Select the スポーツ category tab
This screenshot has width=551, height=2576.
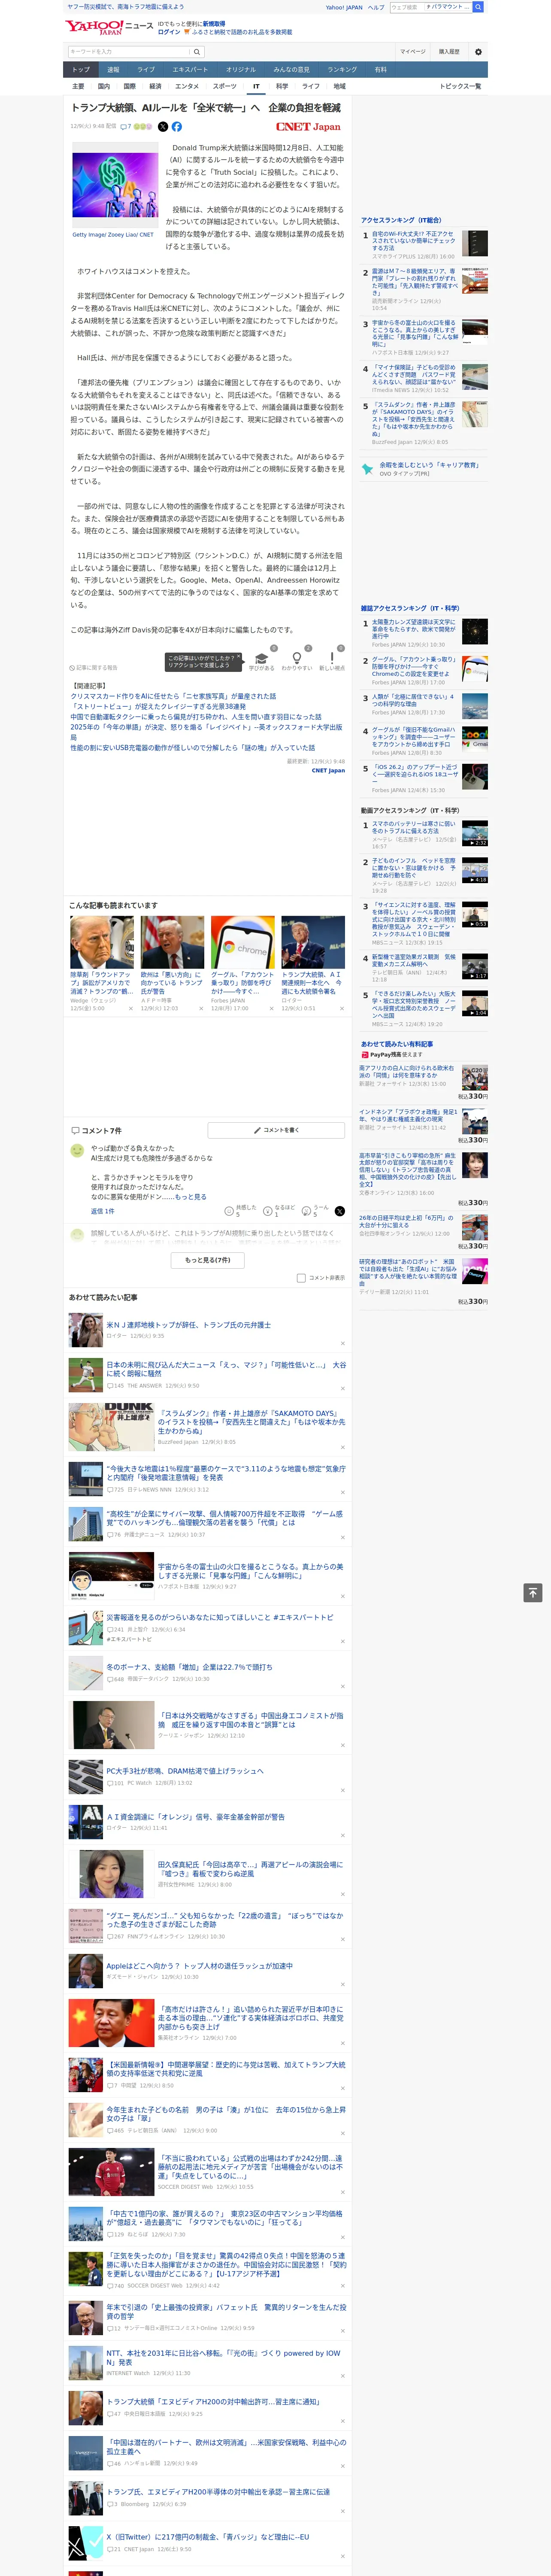225,86
